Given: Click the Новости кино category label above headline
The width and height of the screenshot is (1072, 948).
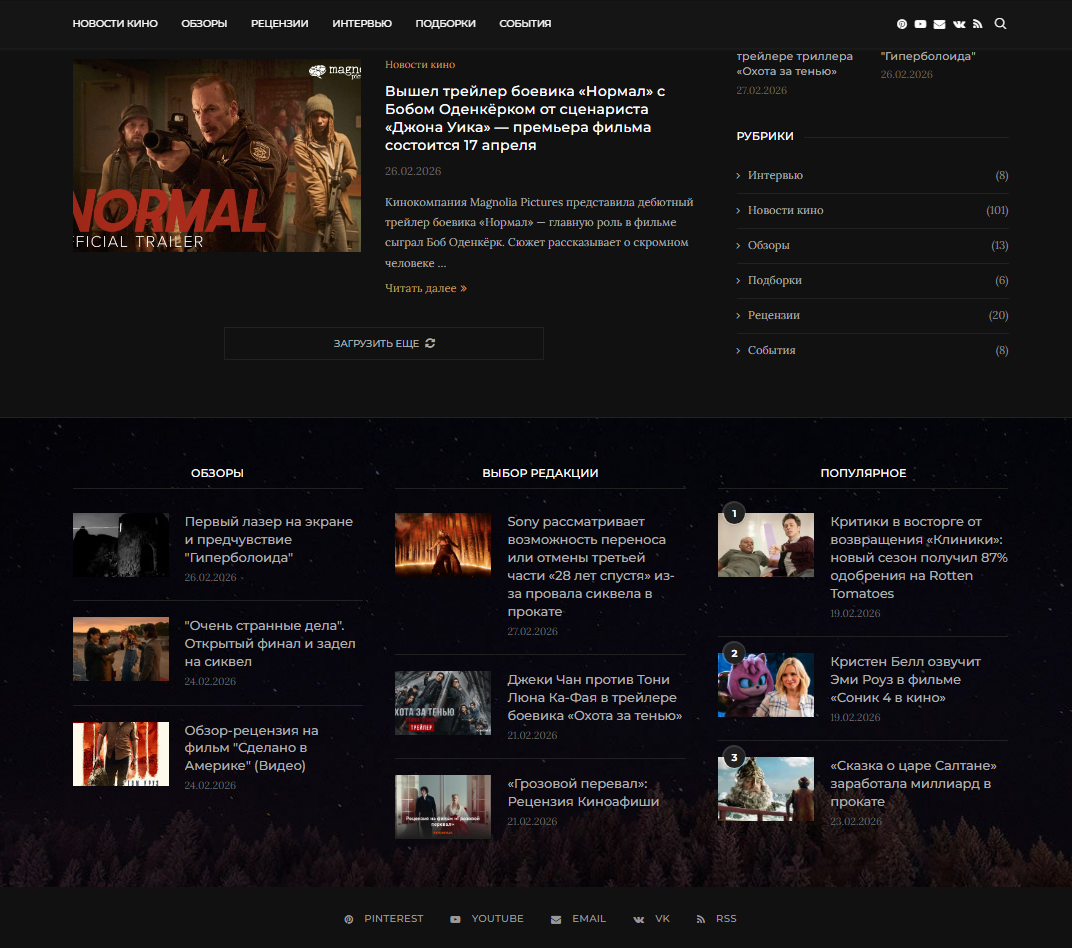Looking at the screenshot, I should point(420,64).
